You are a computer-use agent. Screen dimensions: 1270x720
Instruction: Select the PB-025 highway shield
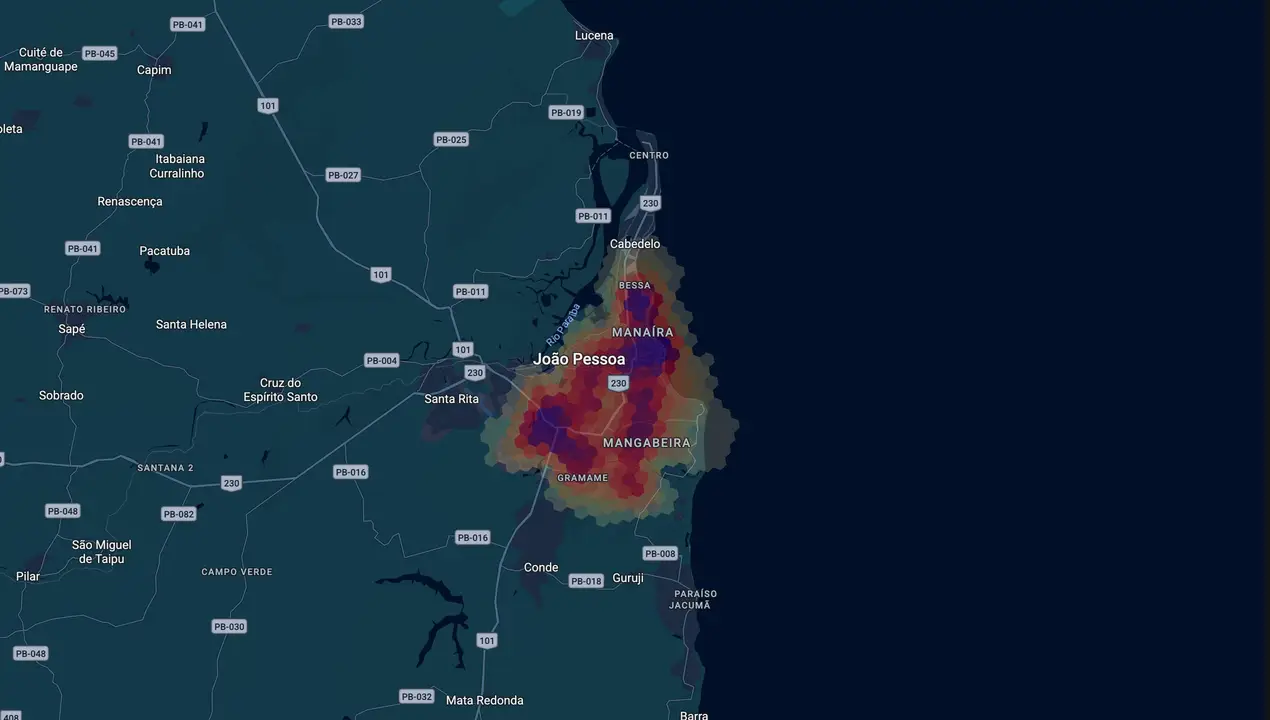coord(452,140)
